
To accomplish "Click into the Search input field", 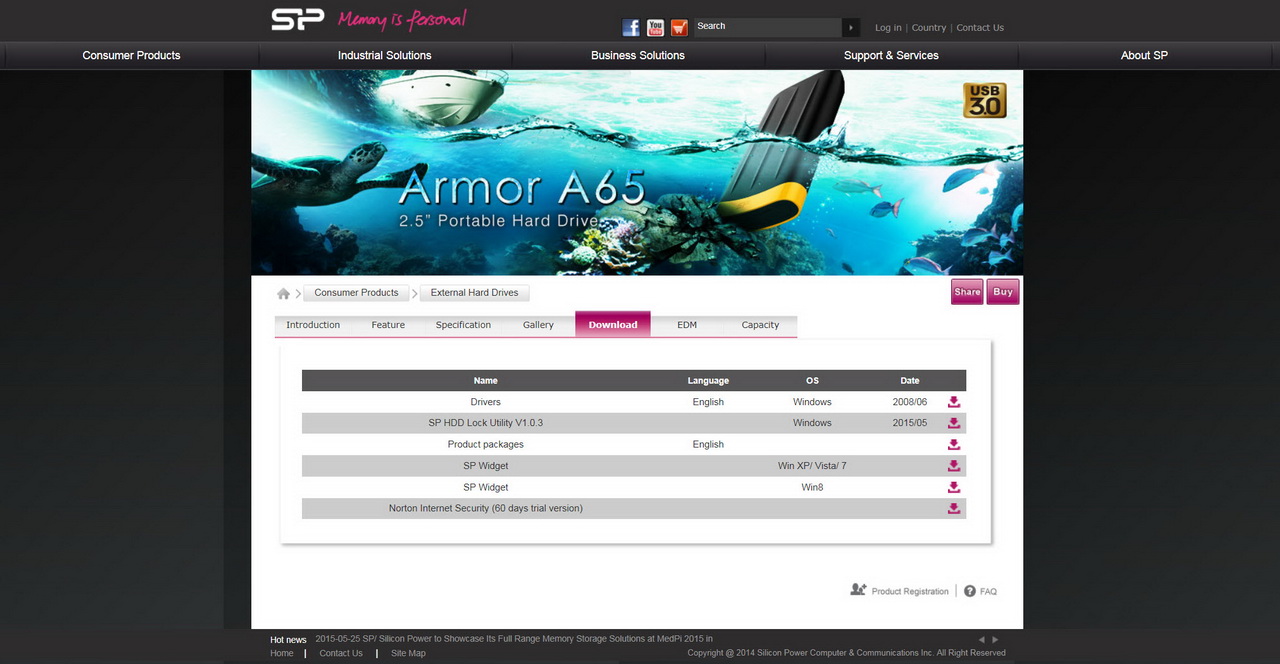I will click(768, 27).
